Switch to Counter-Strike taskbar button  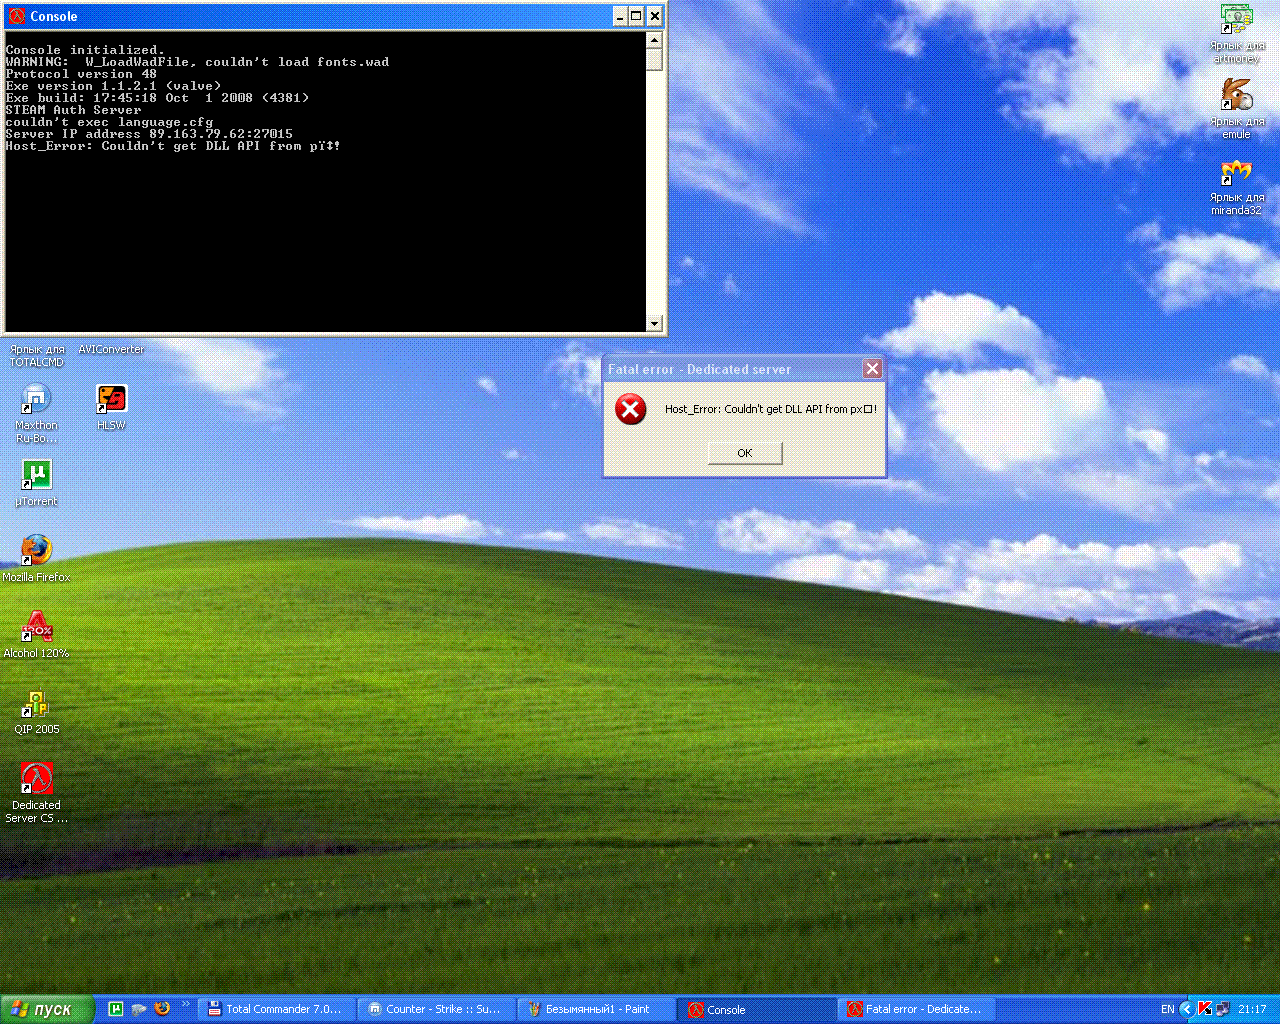pyautogui.click(x=436, y=1009)
